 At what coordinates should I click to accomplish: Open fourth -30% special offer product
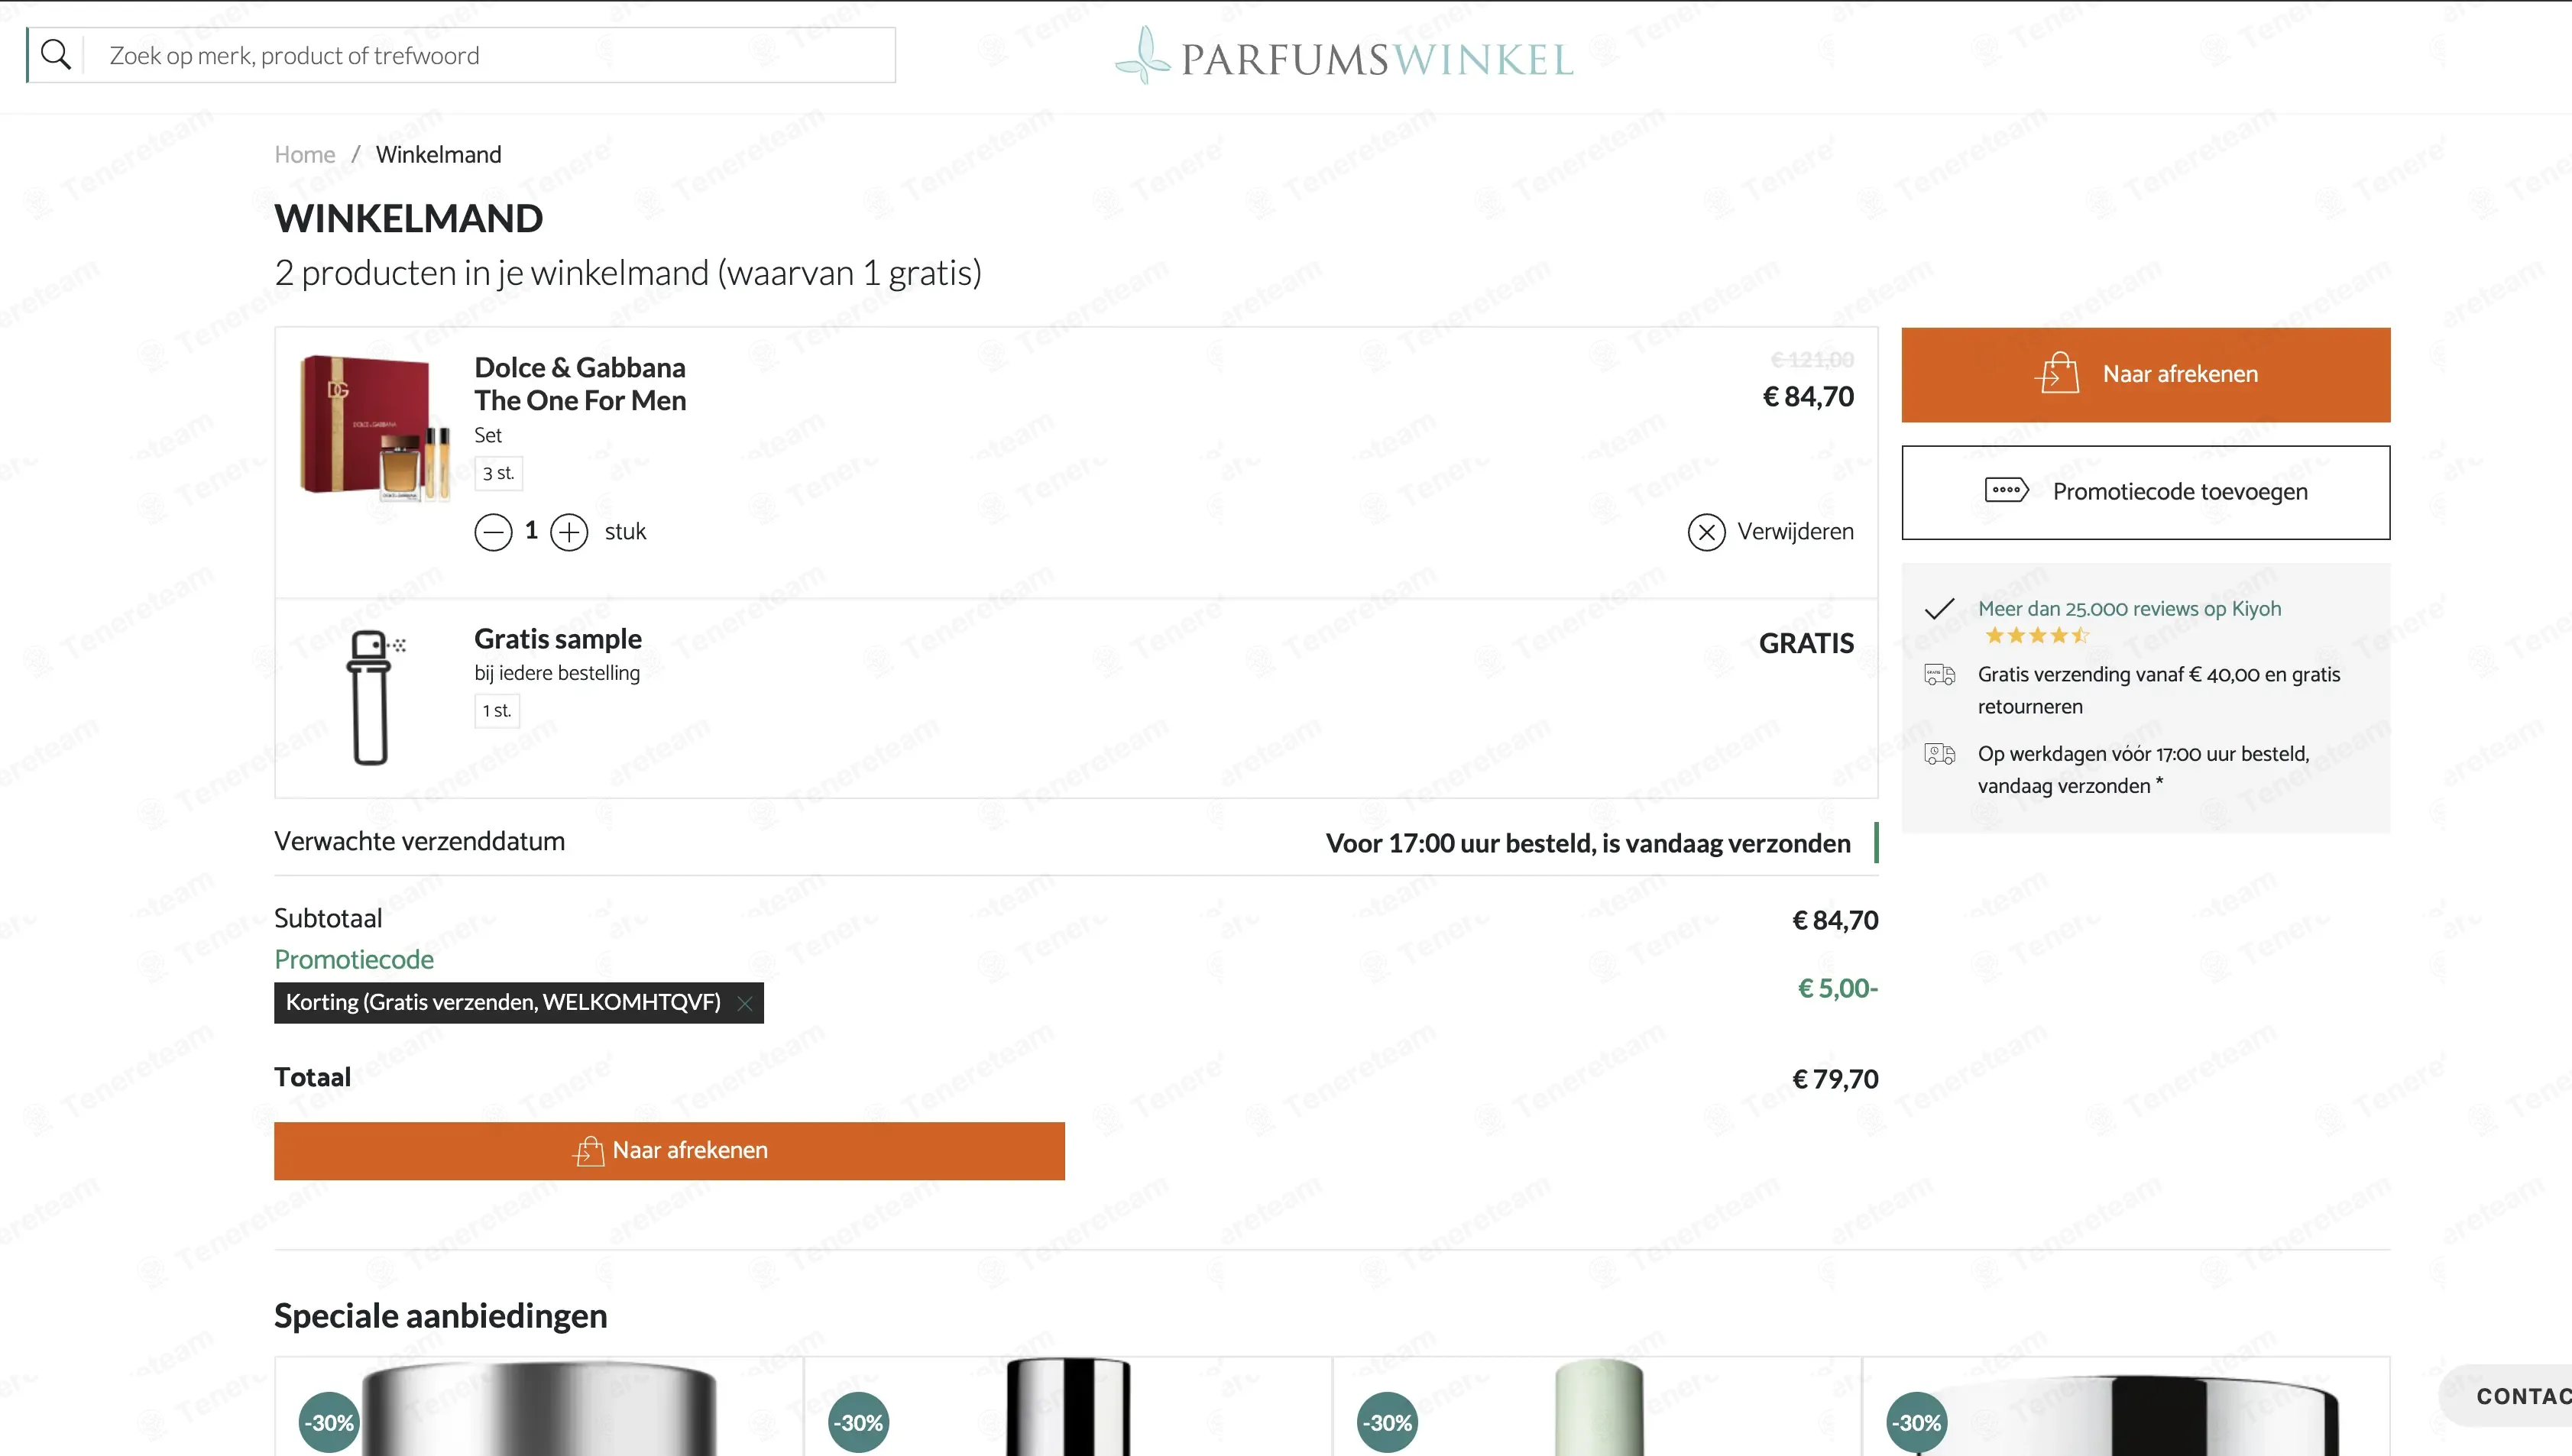[x=2126, y=1406]
